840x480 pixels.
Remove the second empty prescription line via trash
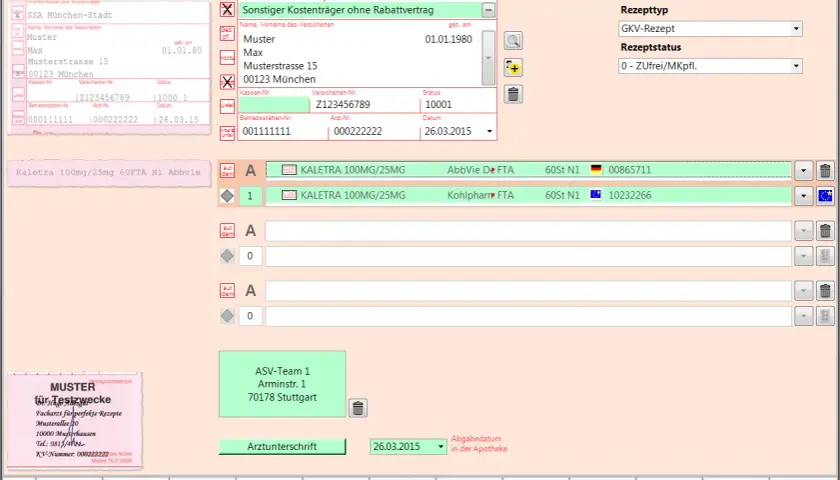pos(825,290)
